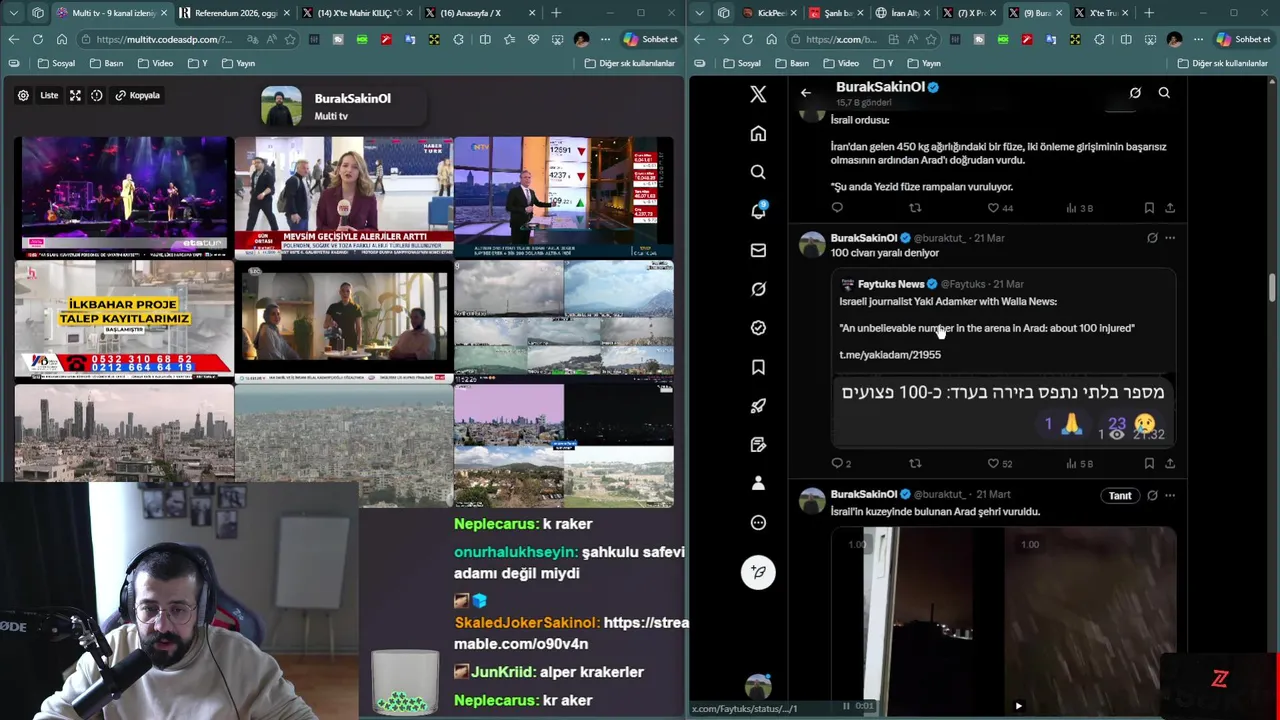Expand Video bookmark folder in left browser
The height and width of the screenshot is (720, 1280).
[x=155, y=63]
